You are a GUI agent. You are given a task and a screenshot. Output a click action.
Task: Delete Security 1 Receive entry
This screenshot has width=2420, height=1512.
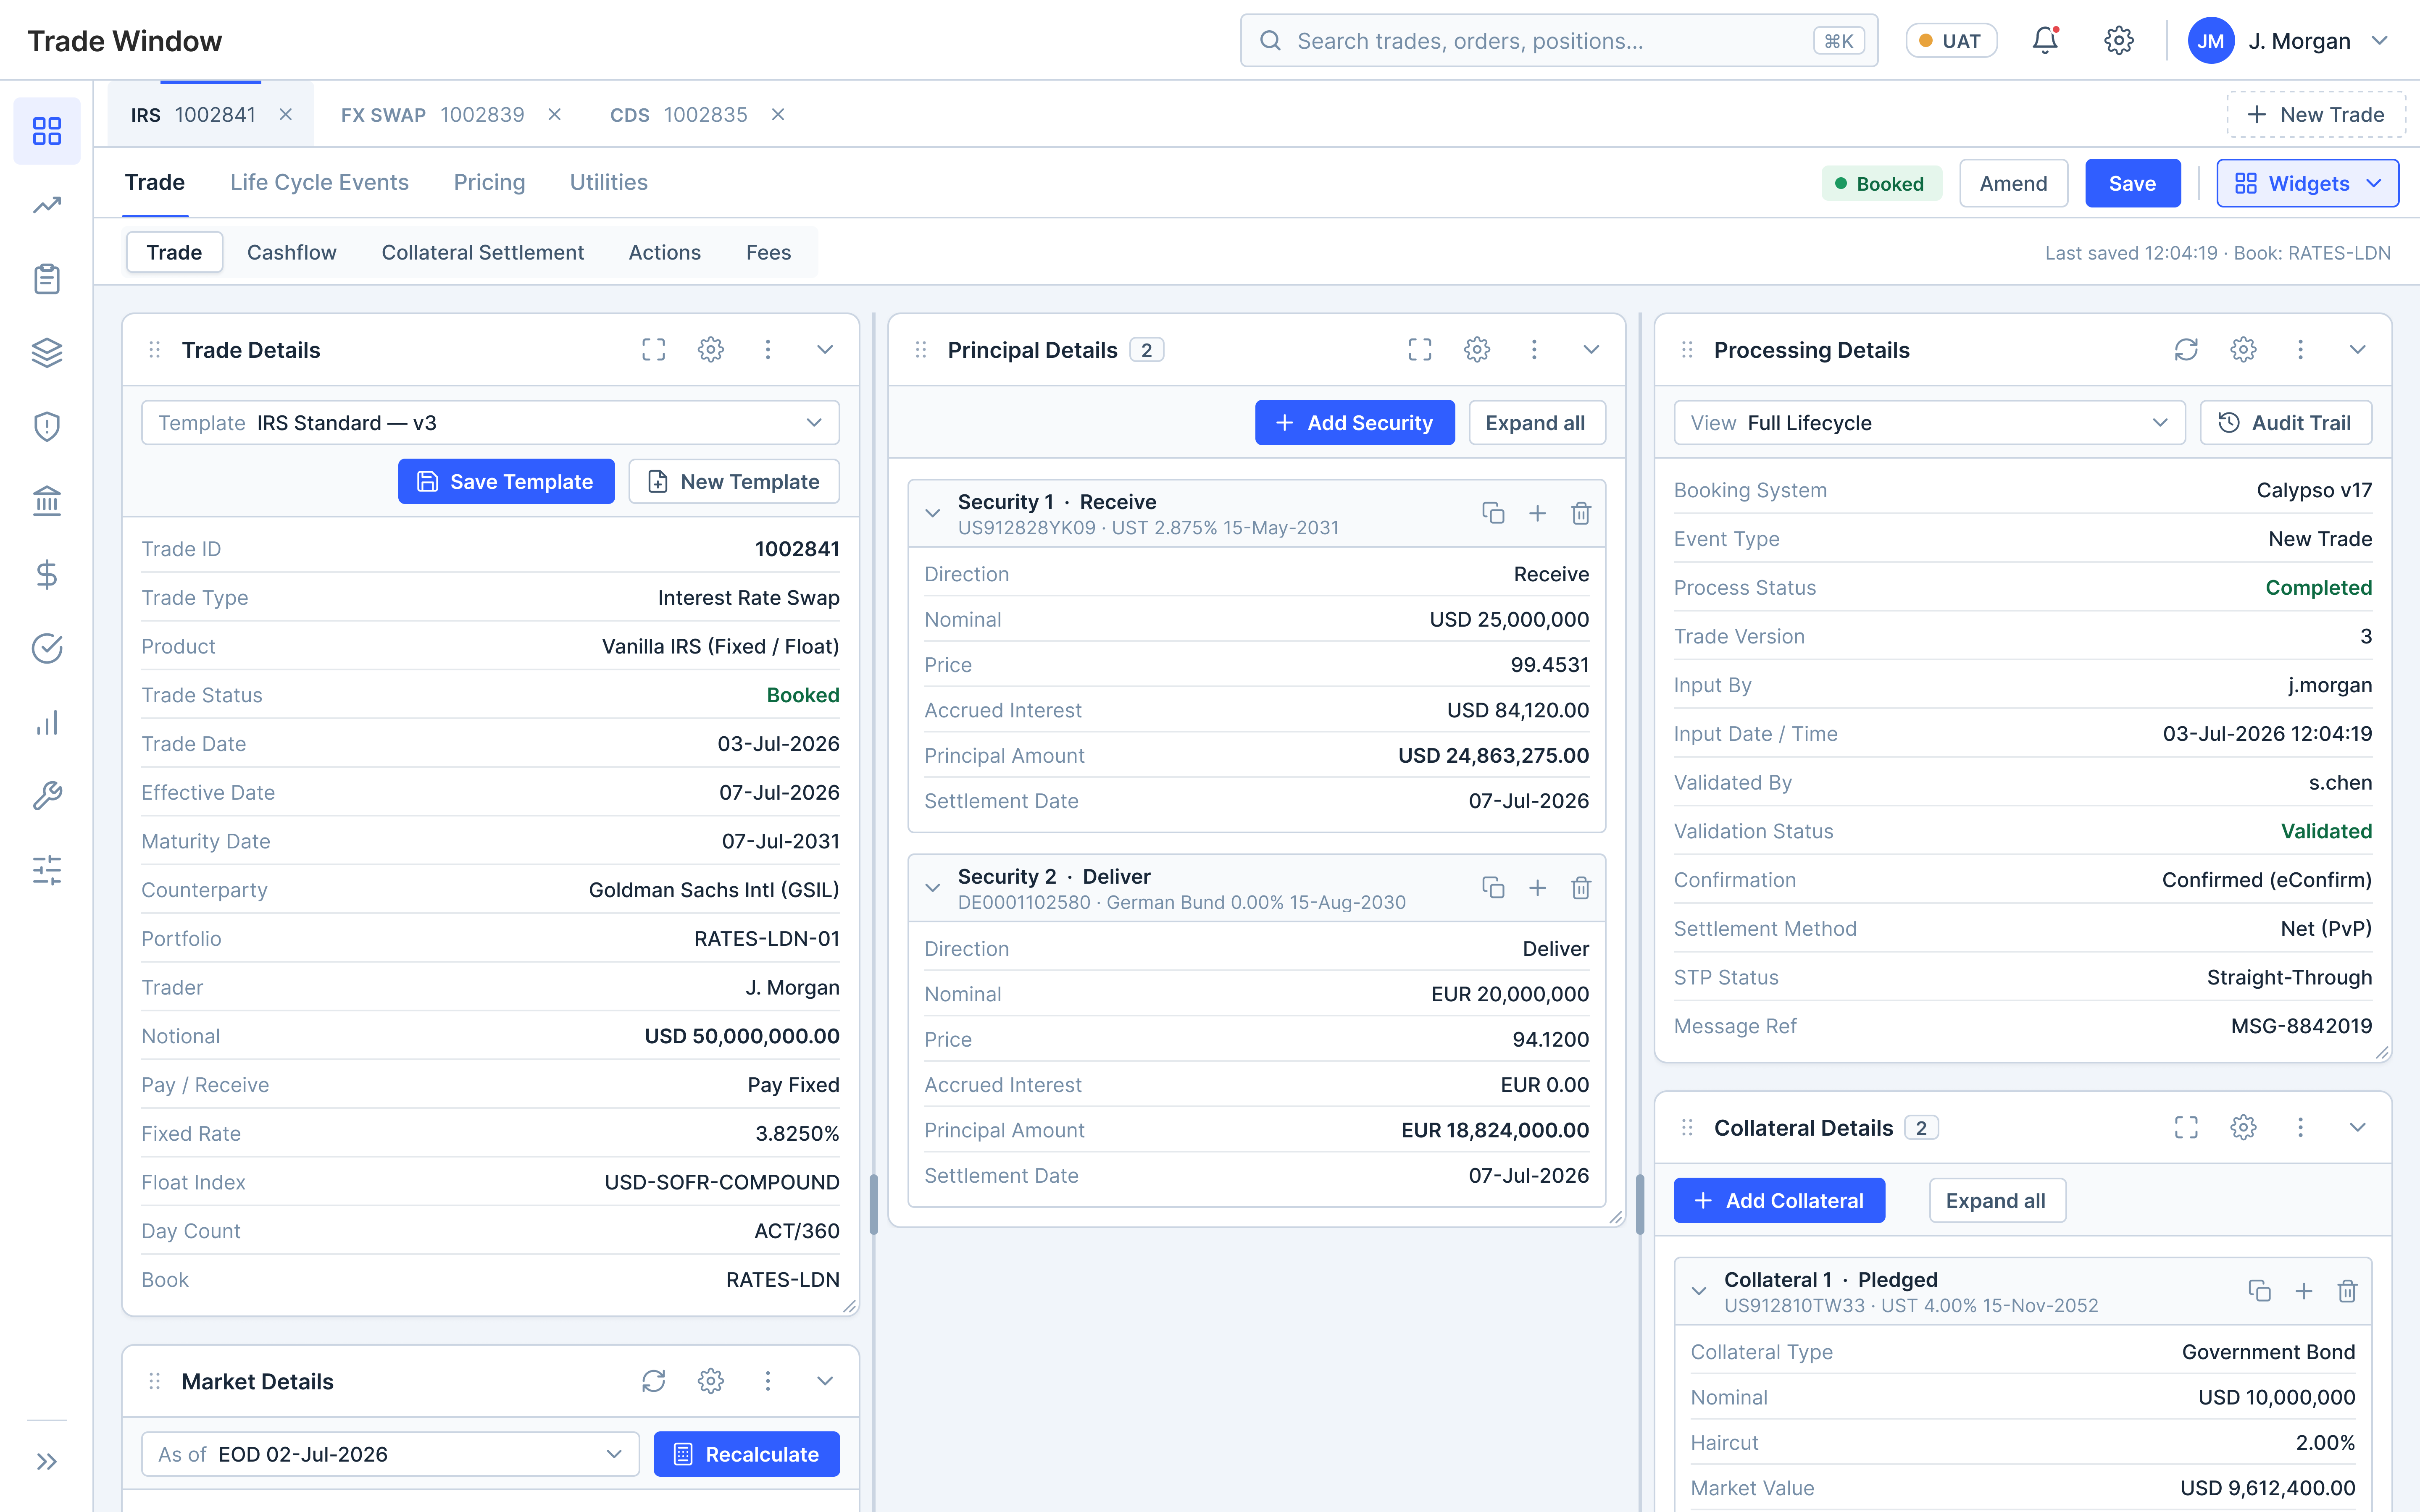pyautogui.click(x=1581, y=513)
